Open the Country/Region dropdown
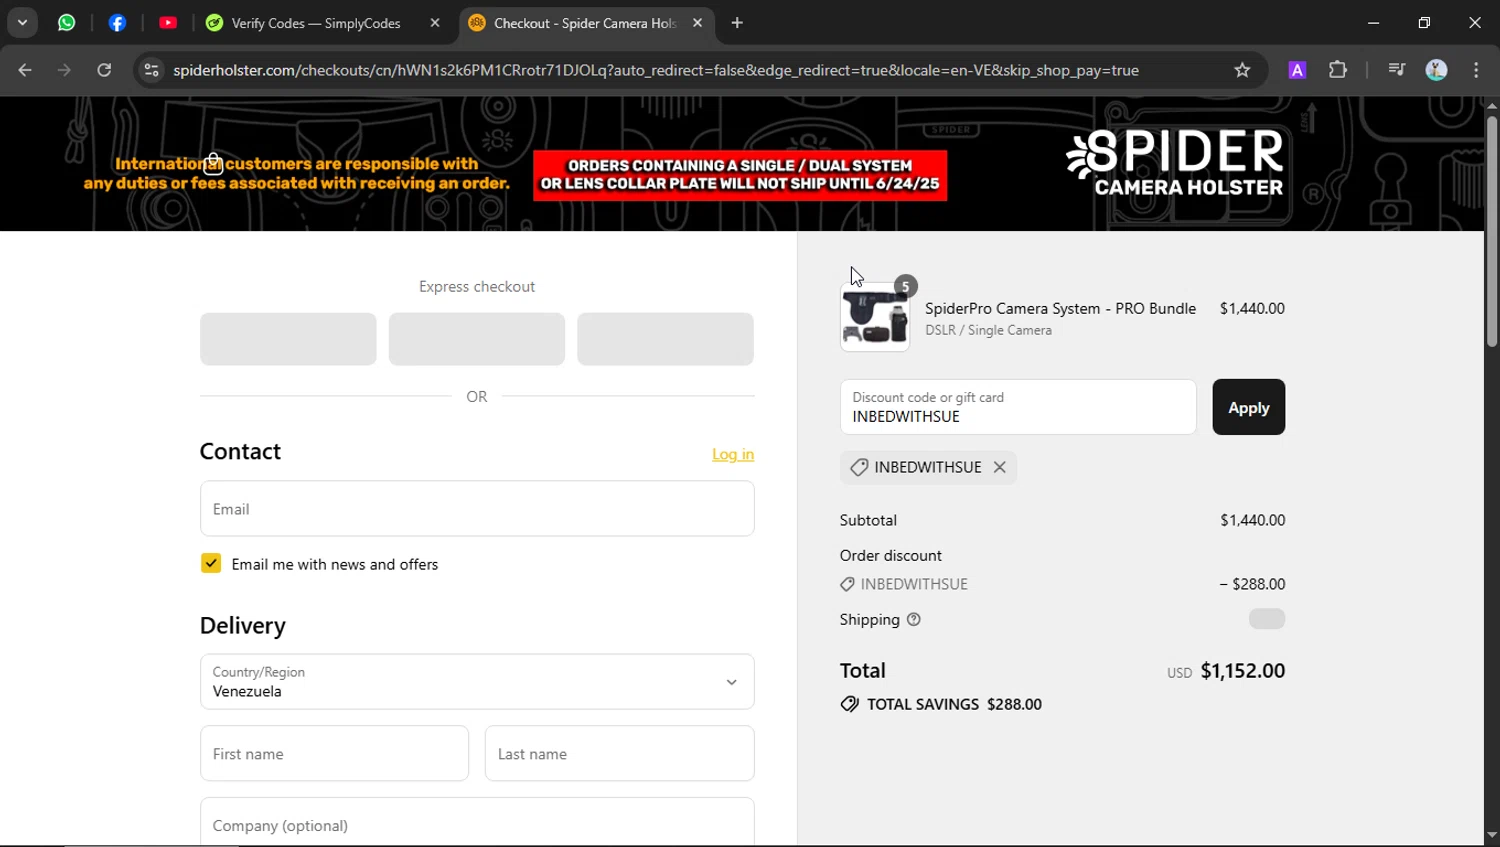The width and height of the screenshot is (1500, 847). [477, 682]
